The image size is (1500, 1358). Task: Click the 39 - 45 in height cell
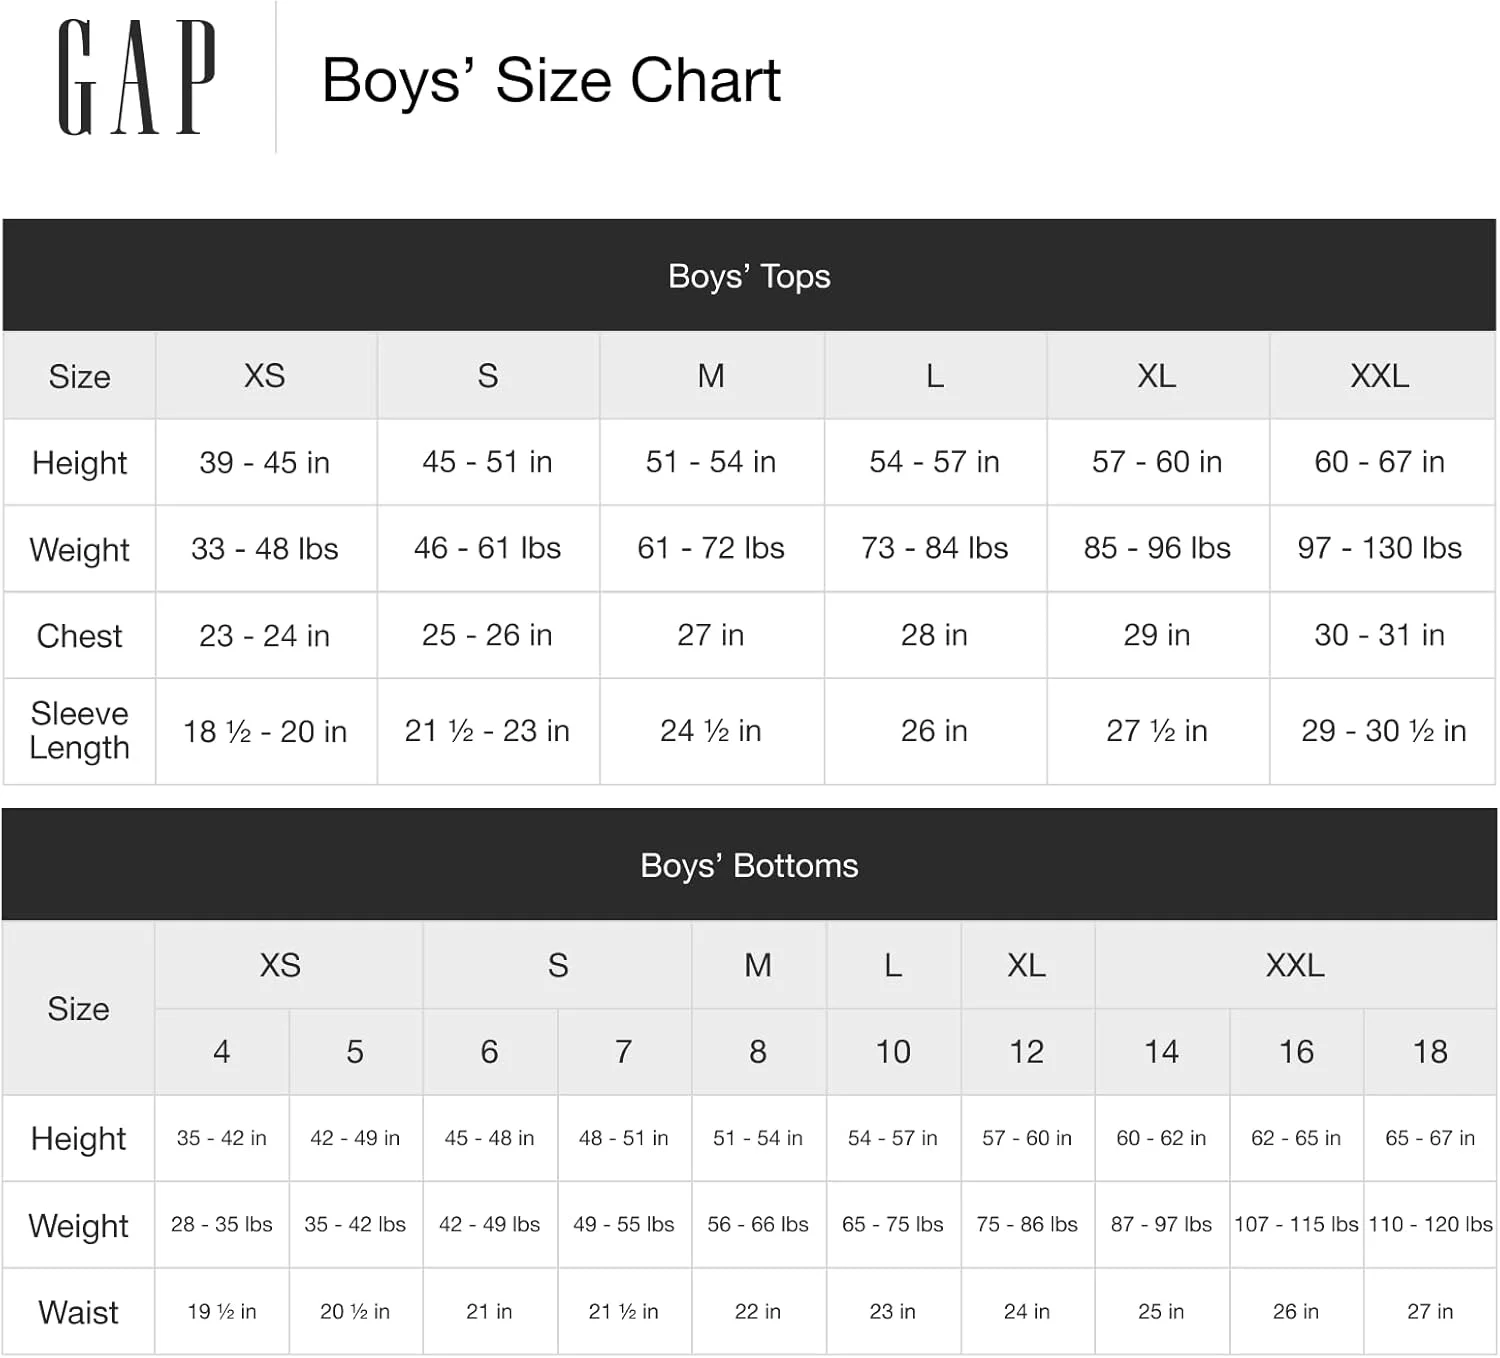click(x=265, y=462)
